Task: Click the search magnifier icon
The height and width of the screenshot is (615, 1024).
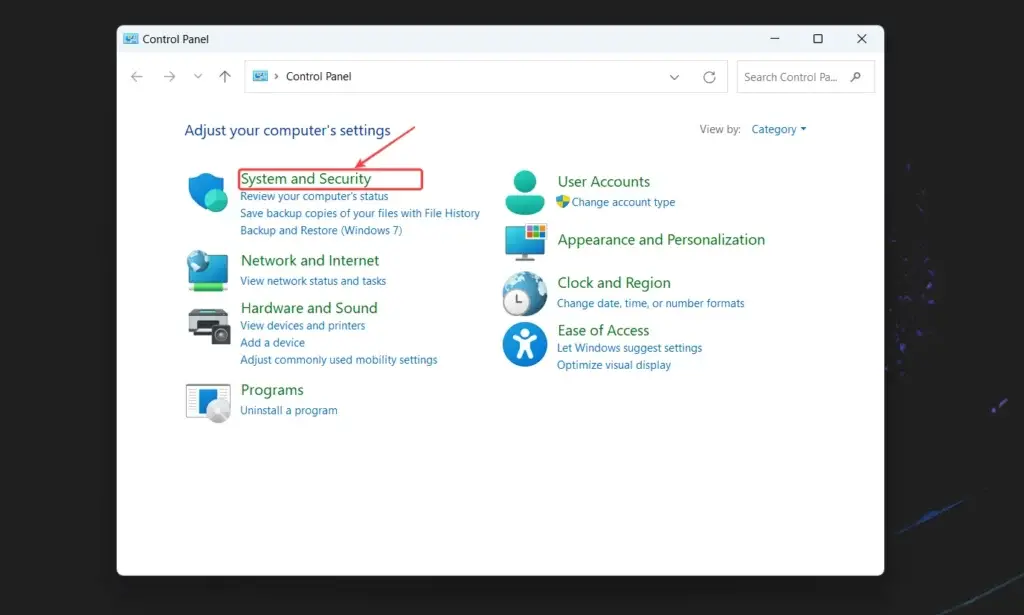Action: pos(857,76)
